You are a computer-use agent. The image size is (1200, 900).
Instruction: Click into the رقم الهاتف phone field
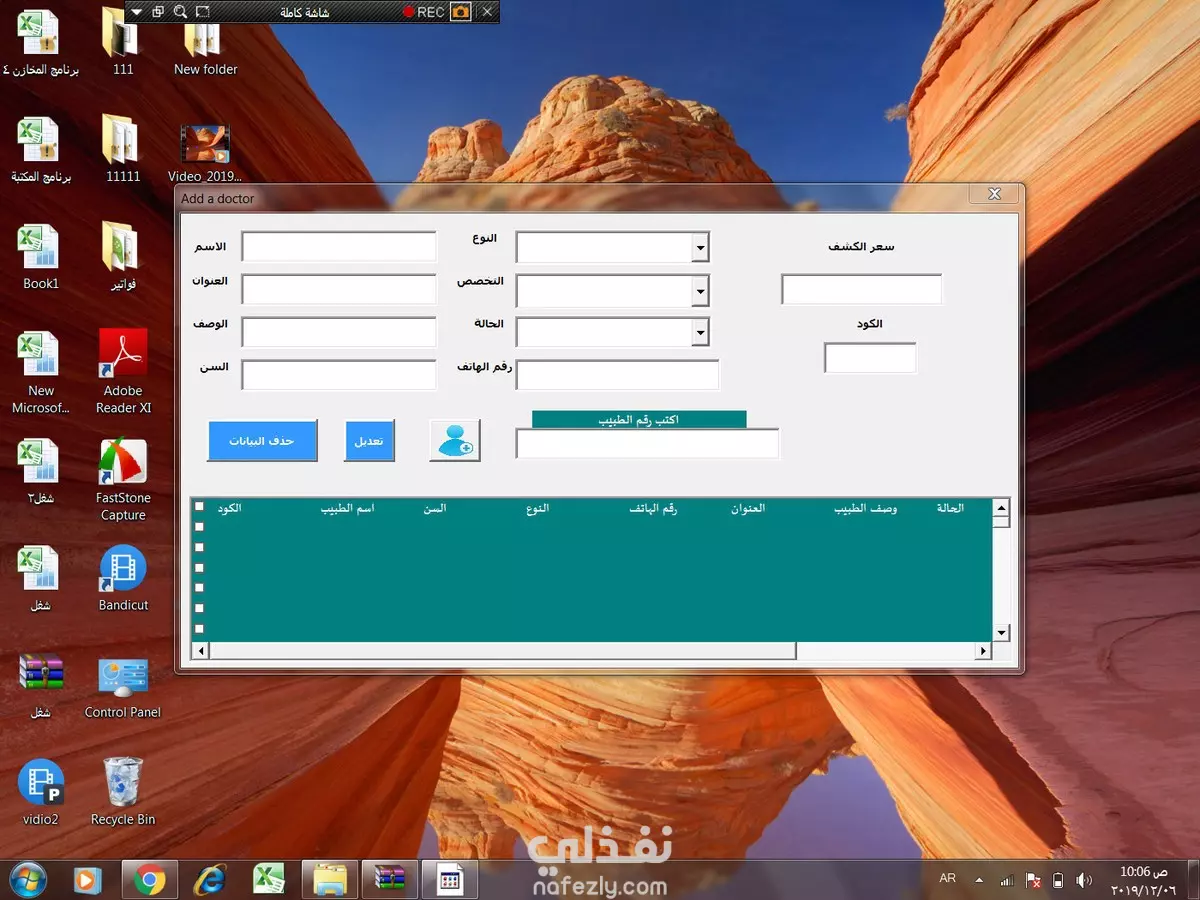pyautogui.click(x=617, y=375)
